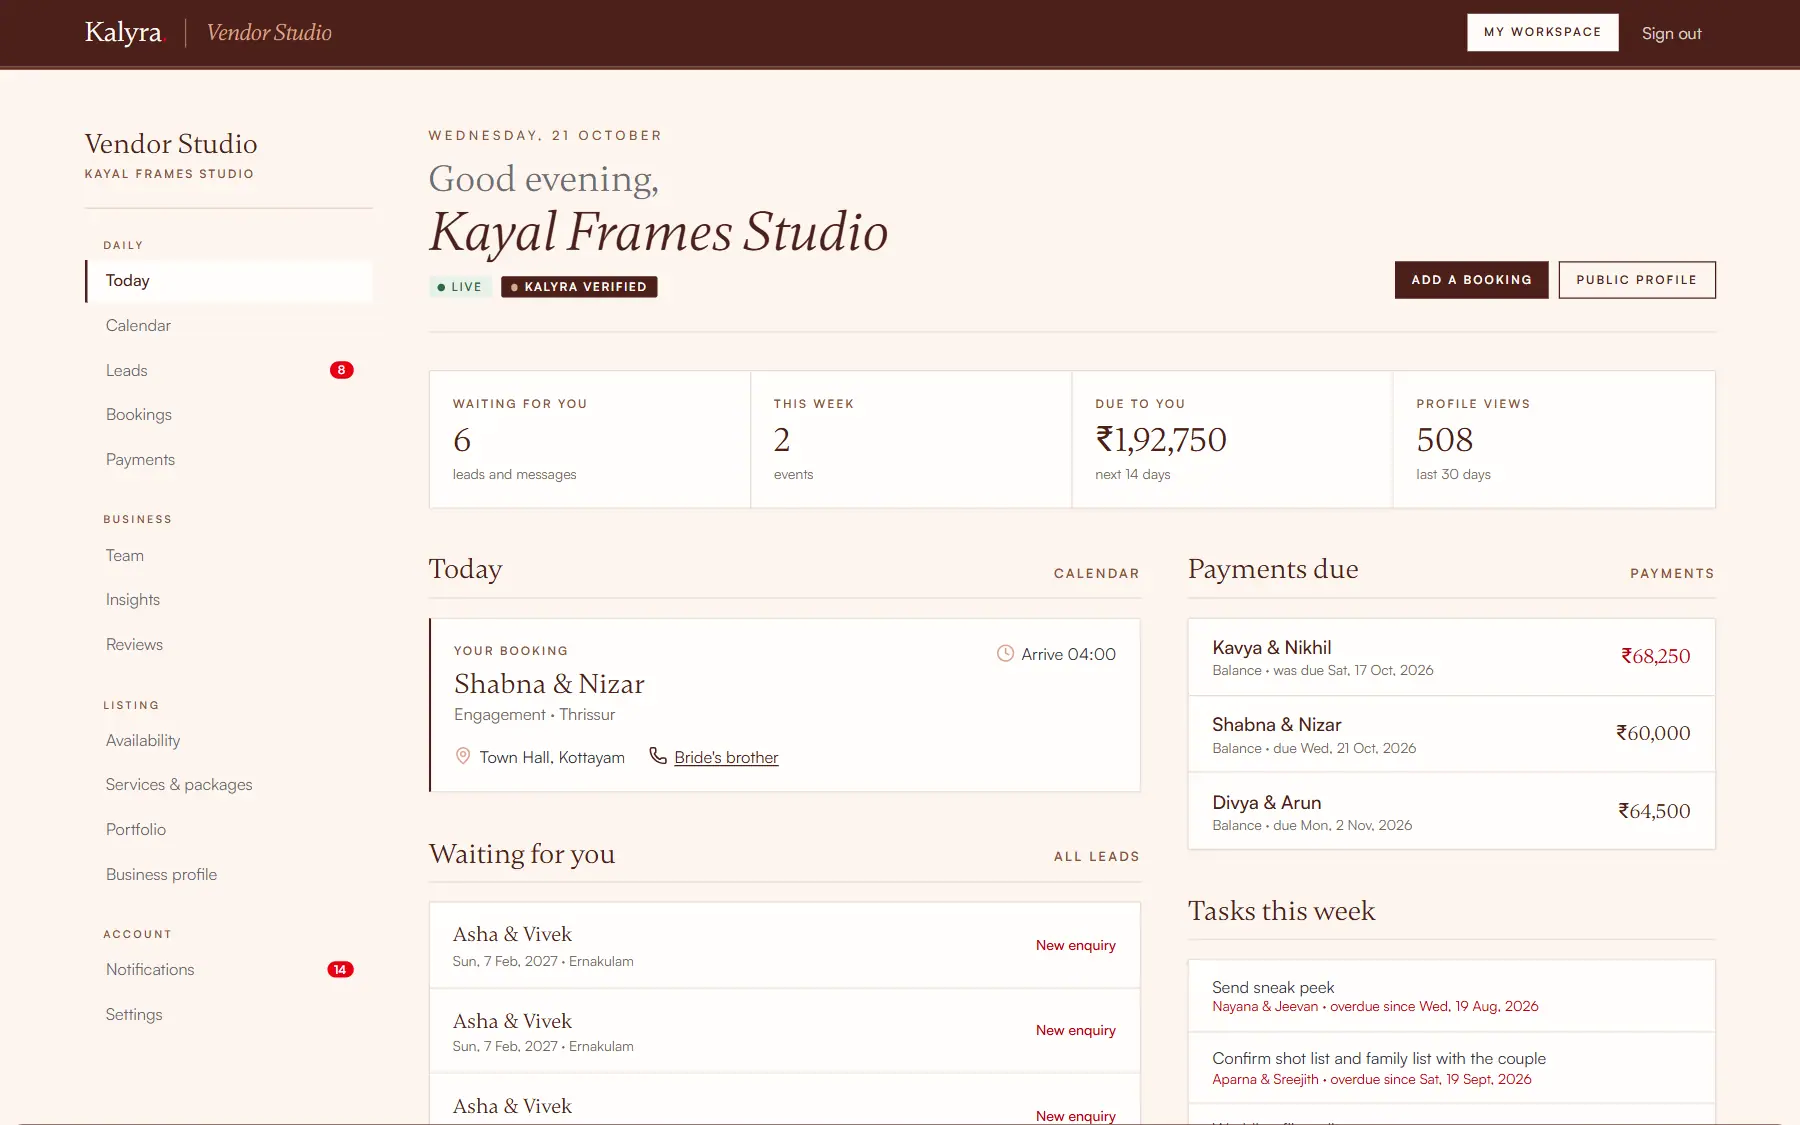
Task: Open the Calendar link above today's booking
Action: (1096, 573)
